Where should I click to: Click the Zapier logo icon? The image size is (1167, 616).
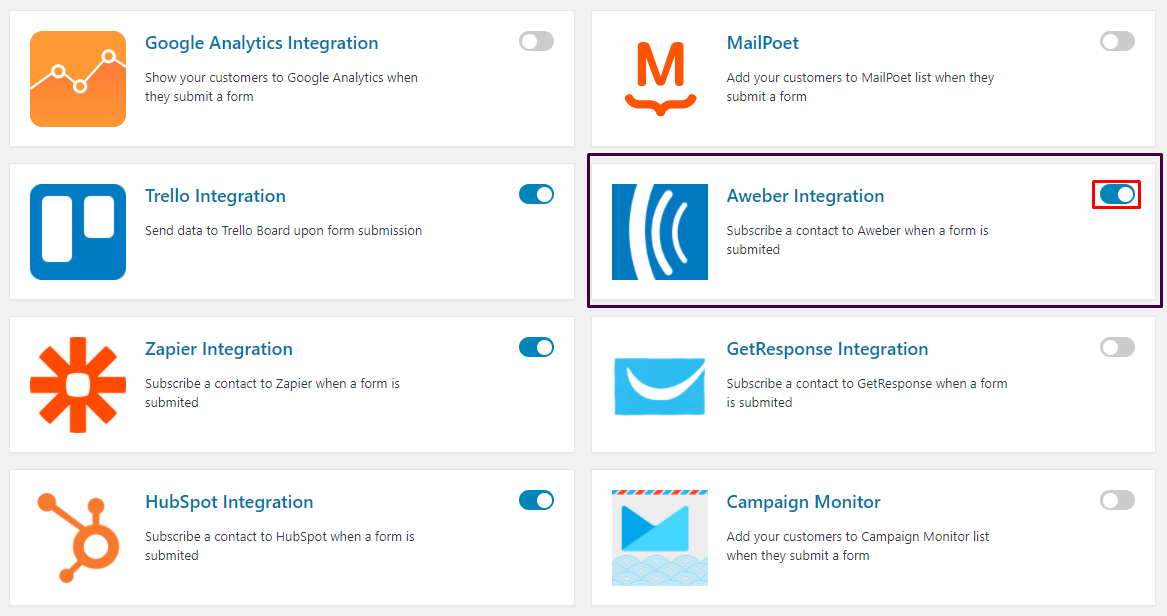(x=78, y=385)
